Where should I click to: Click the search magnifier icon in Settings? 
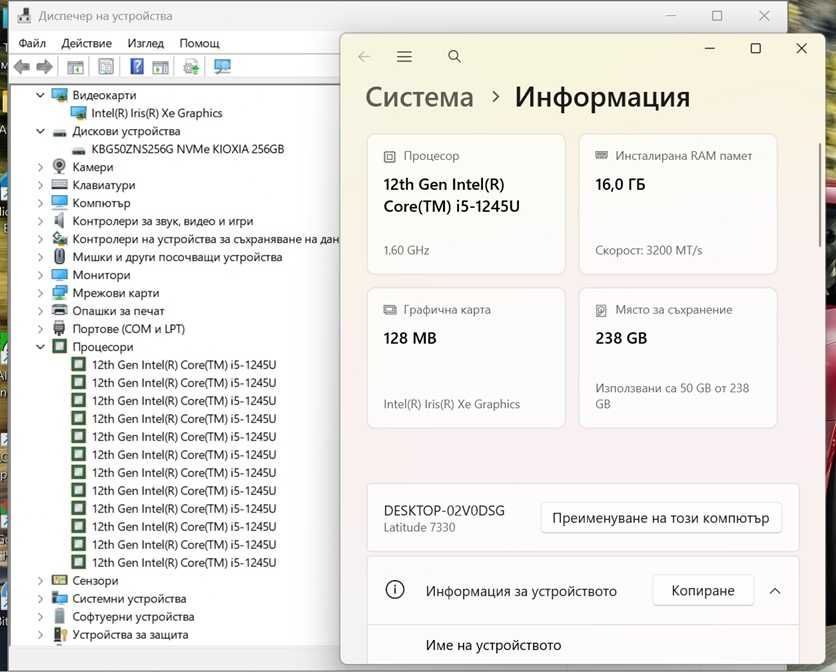click(x=454, y=56)
